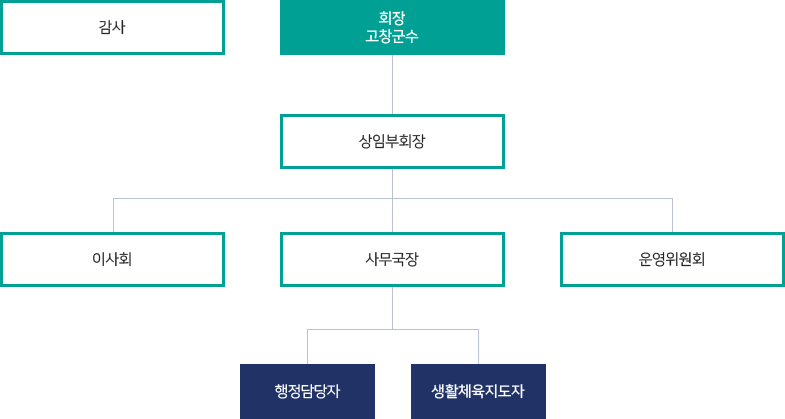Click the vertical line above 생활체육지도자
The height and width of the screenshot is (419, 785).
[x=479, y=346]
